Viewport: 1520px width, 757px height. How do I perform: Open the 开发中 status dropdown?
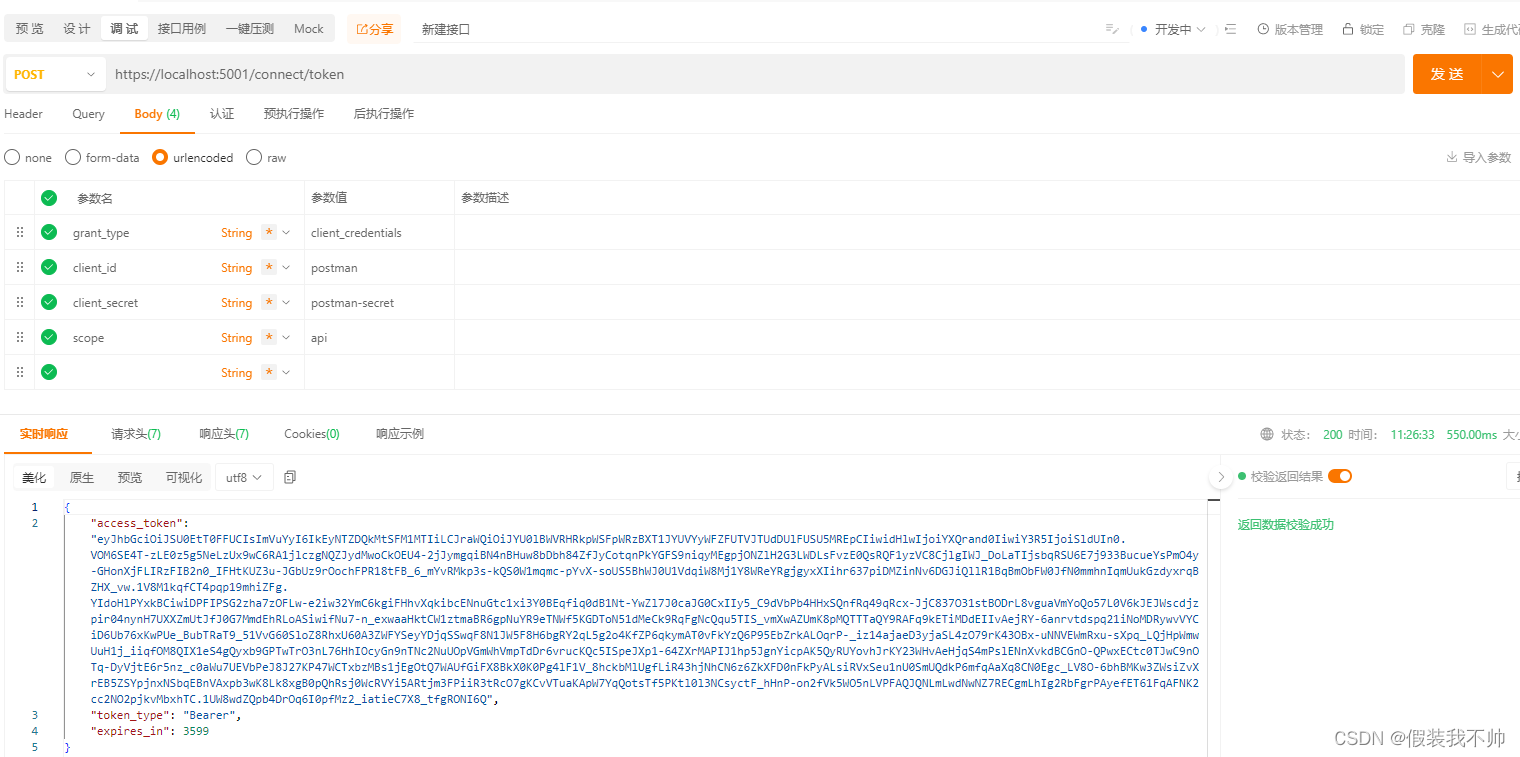coord(1173,29)
